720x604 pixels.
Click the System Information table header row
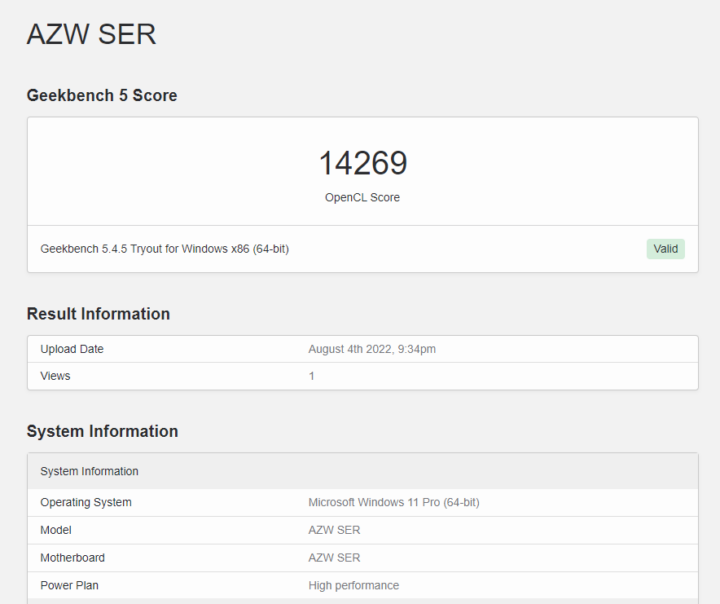click(363, 471)
